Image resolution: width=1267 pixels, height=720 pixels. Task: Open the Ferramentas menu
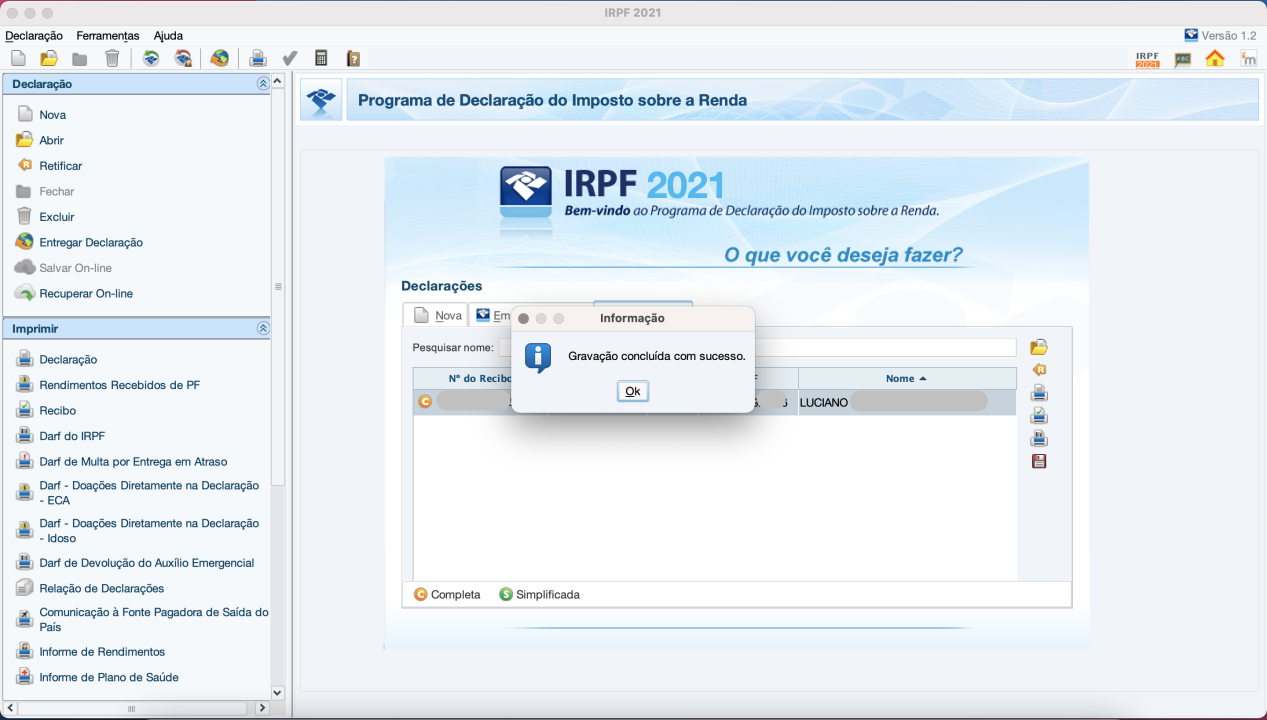click(107, 35)
